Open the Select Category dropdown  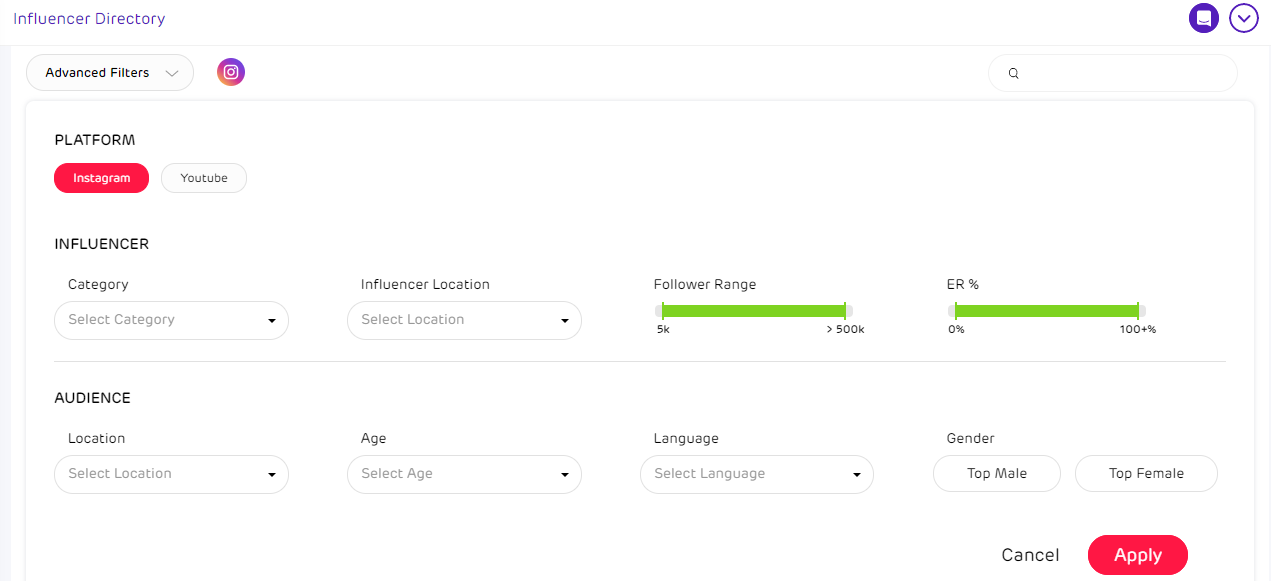point(171,320)
